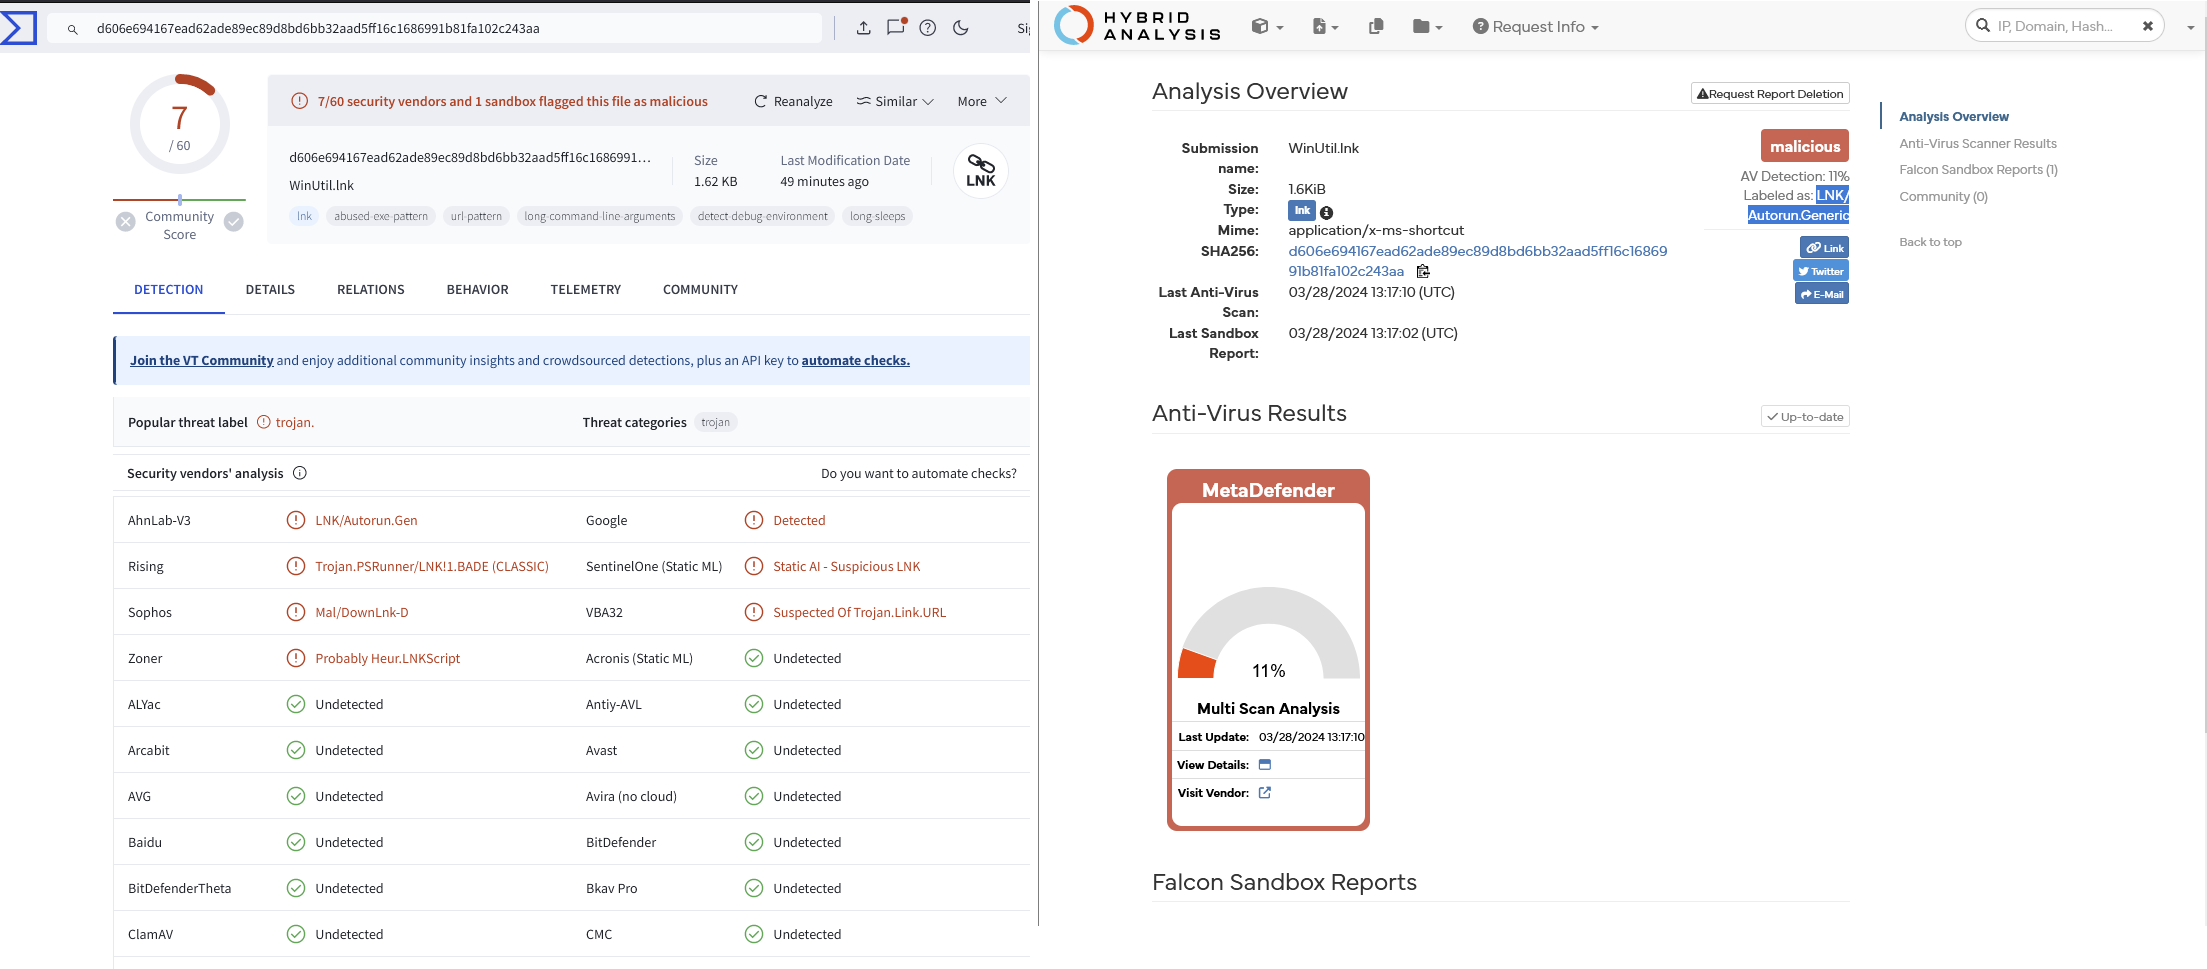Toggle VirusTotal dark mode moon icon

[961, 28]
